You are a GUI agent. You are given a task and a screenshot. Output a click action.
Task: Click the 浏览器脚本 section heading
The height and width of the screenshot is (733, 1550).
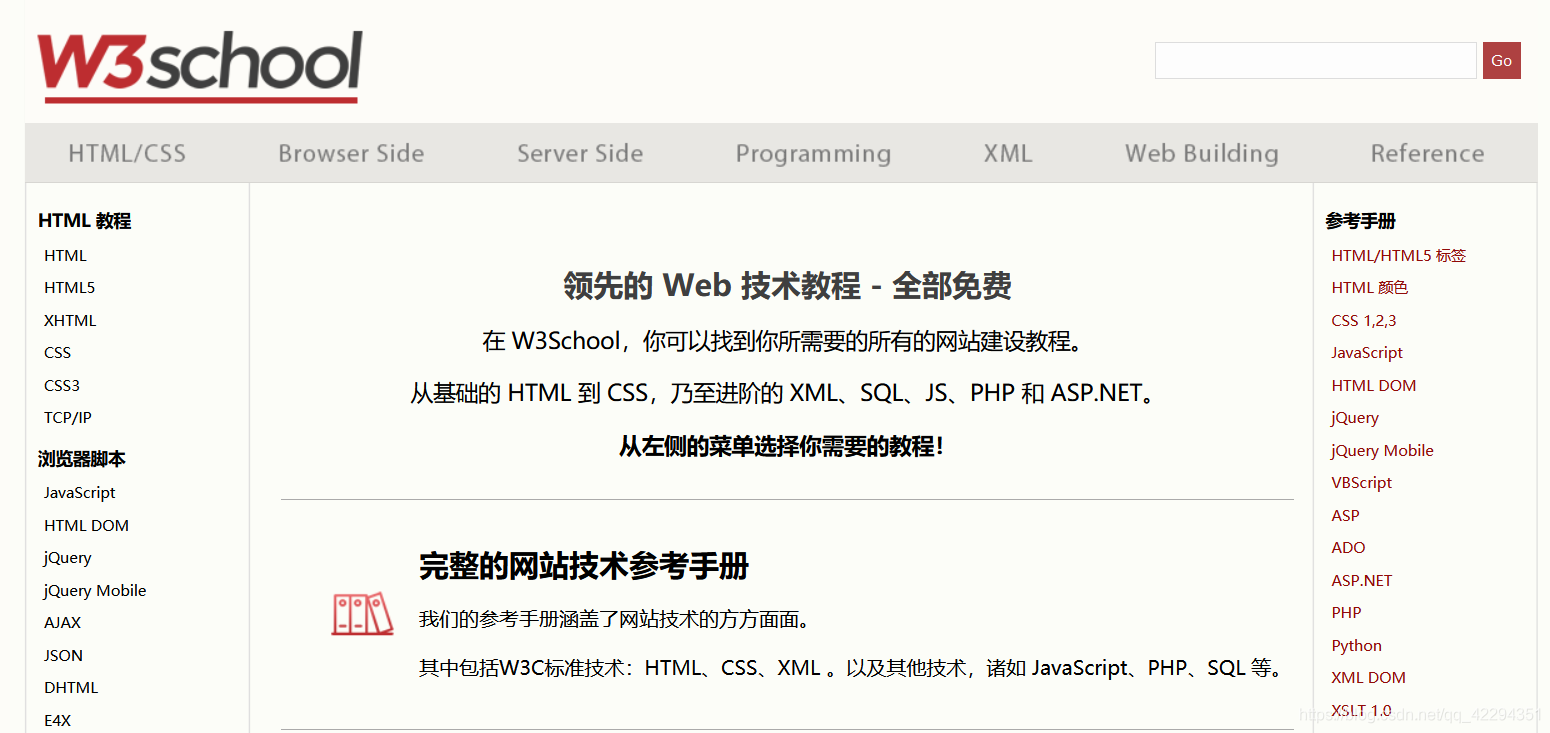coord(82,459)
